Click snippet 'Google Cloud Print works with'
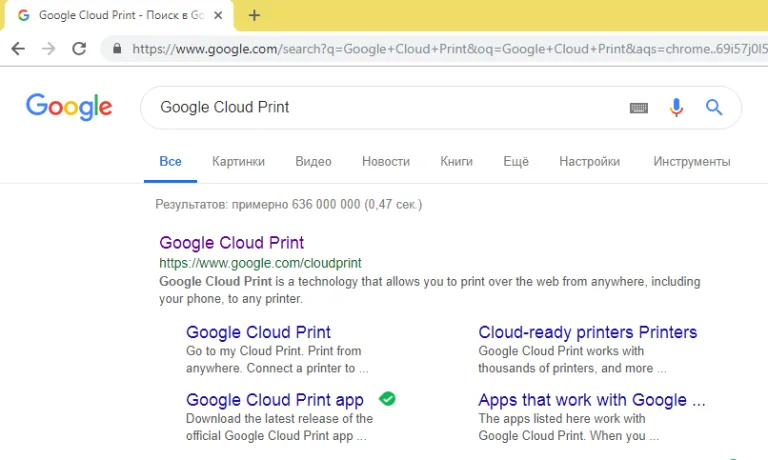This screenshot has height=460, width=768. pos(561,351)
